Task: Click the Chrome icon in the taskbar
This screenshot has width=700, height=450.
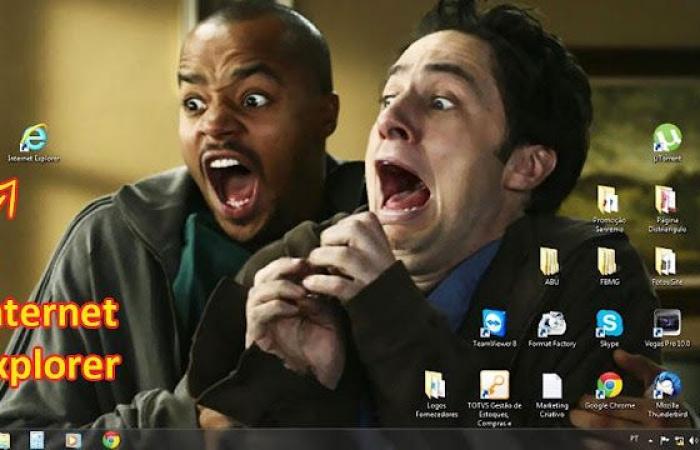Action: (x=111, y=440)
